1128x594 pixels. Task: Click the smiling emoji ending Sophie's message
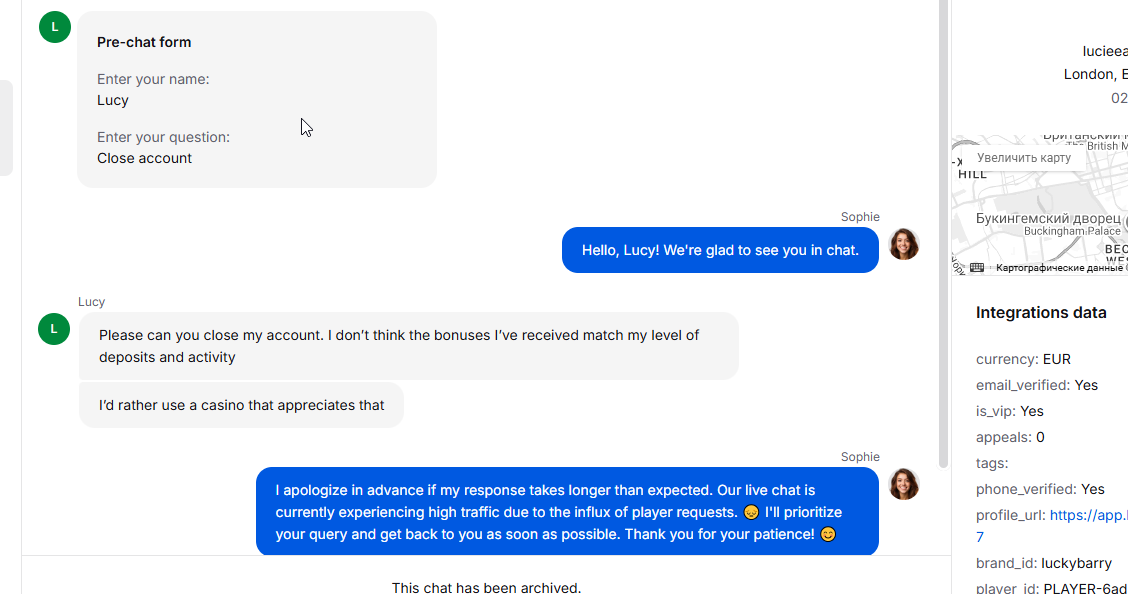point(828,534)
